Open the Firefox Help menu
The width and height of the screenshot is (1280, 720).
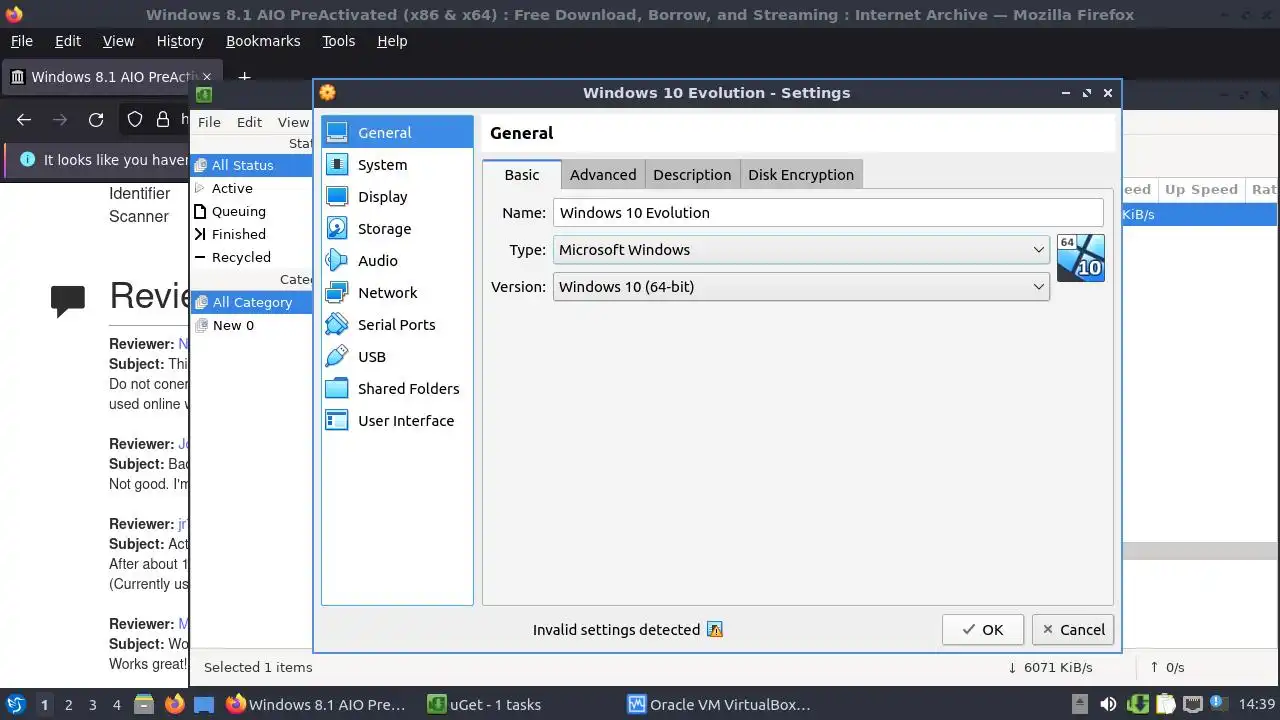point(392,41)
